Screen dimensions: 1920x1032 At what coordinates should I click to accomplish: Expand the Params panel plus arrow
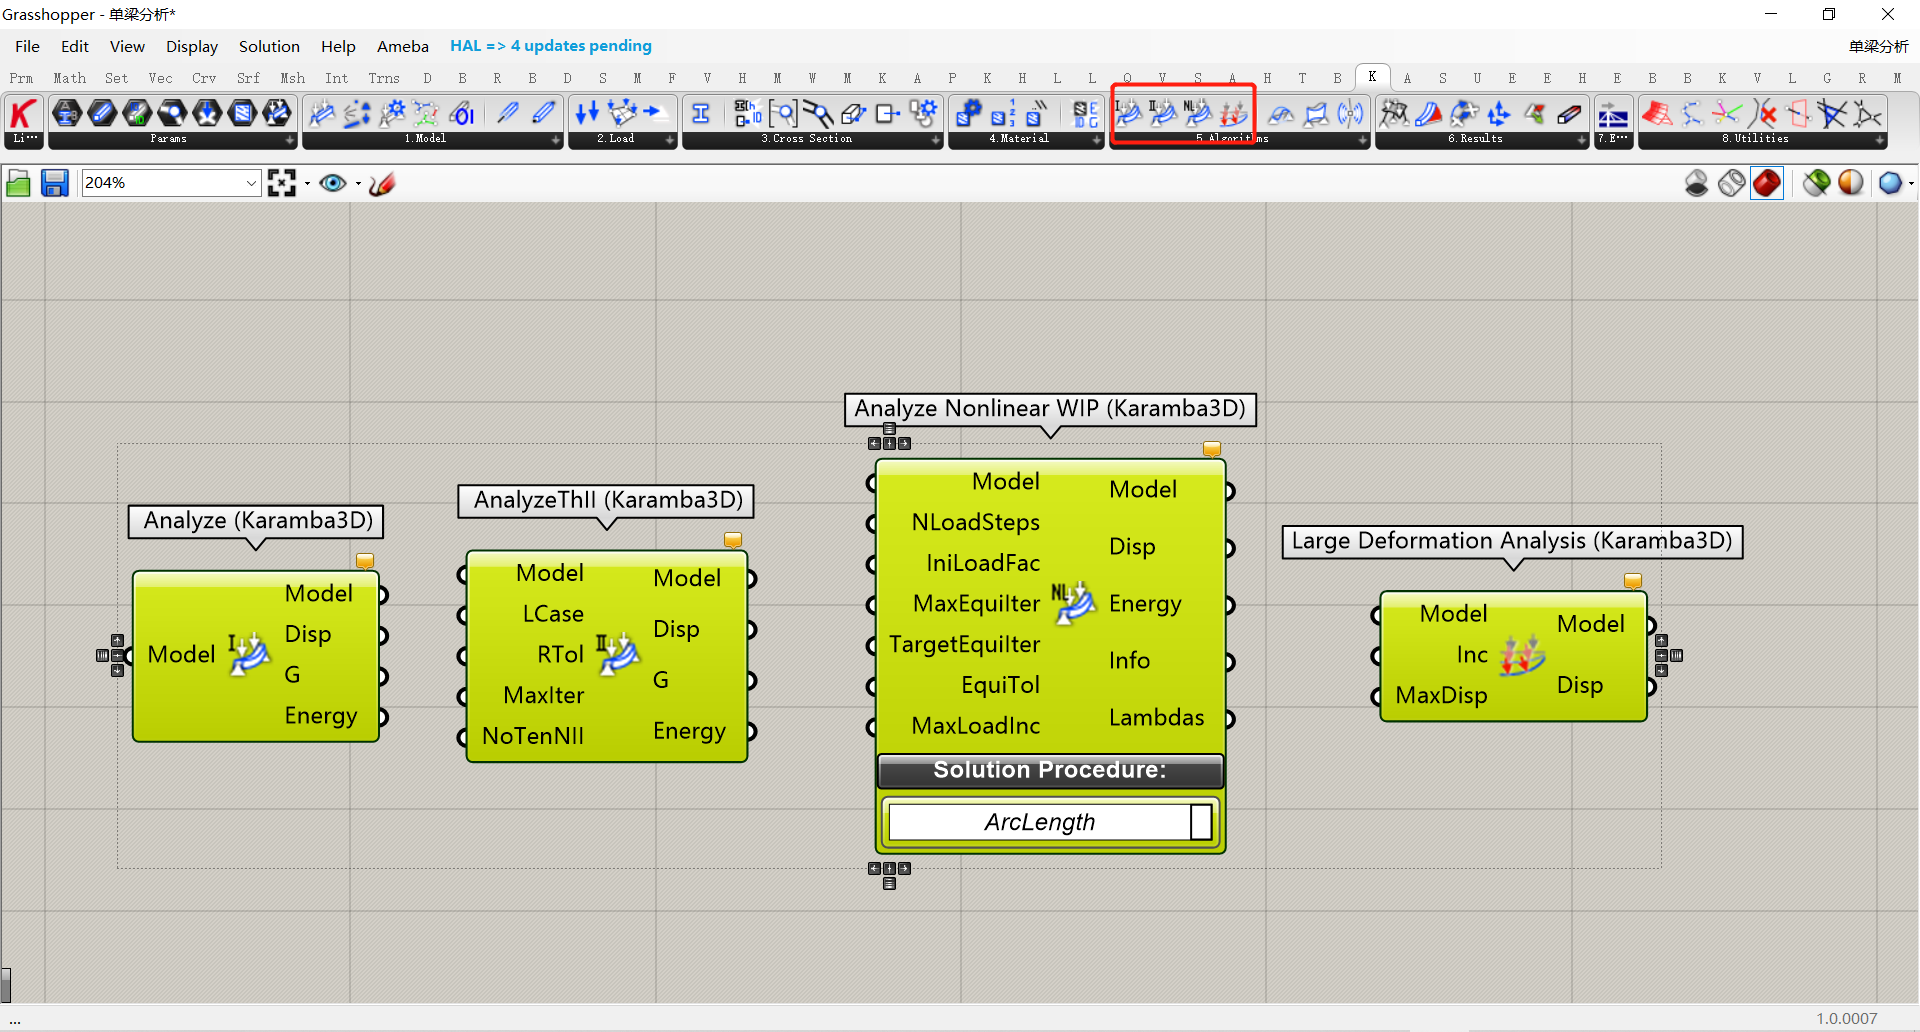point(290,140)
